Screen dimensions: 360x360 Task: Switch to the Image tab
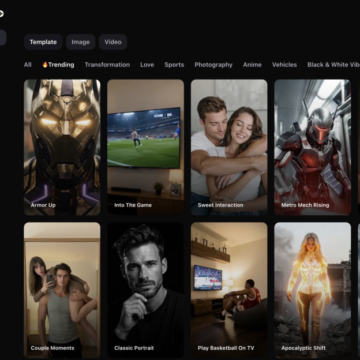pos(81,42)
